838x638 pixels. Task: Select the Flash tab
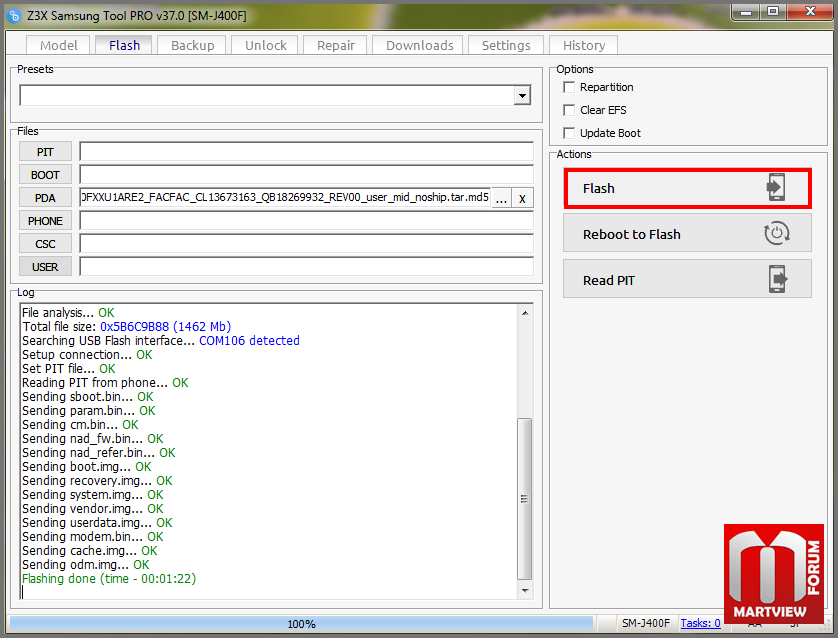click(124, 45)
